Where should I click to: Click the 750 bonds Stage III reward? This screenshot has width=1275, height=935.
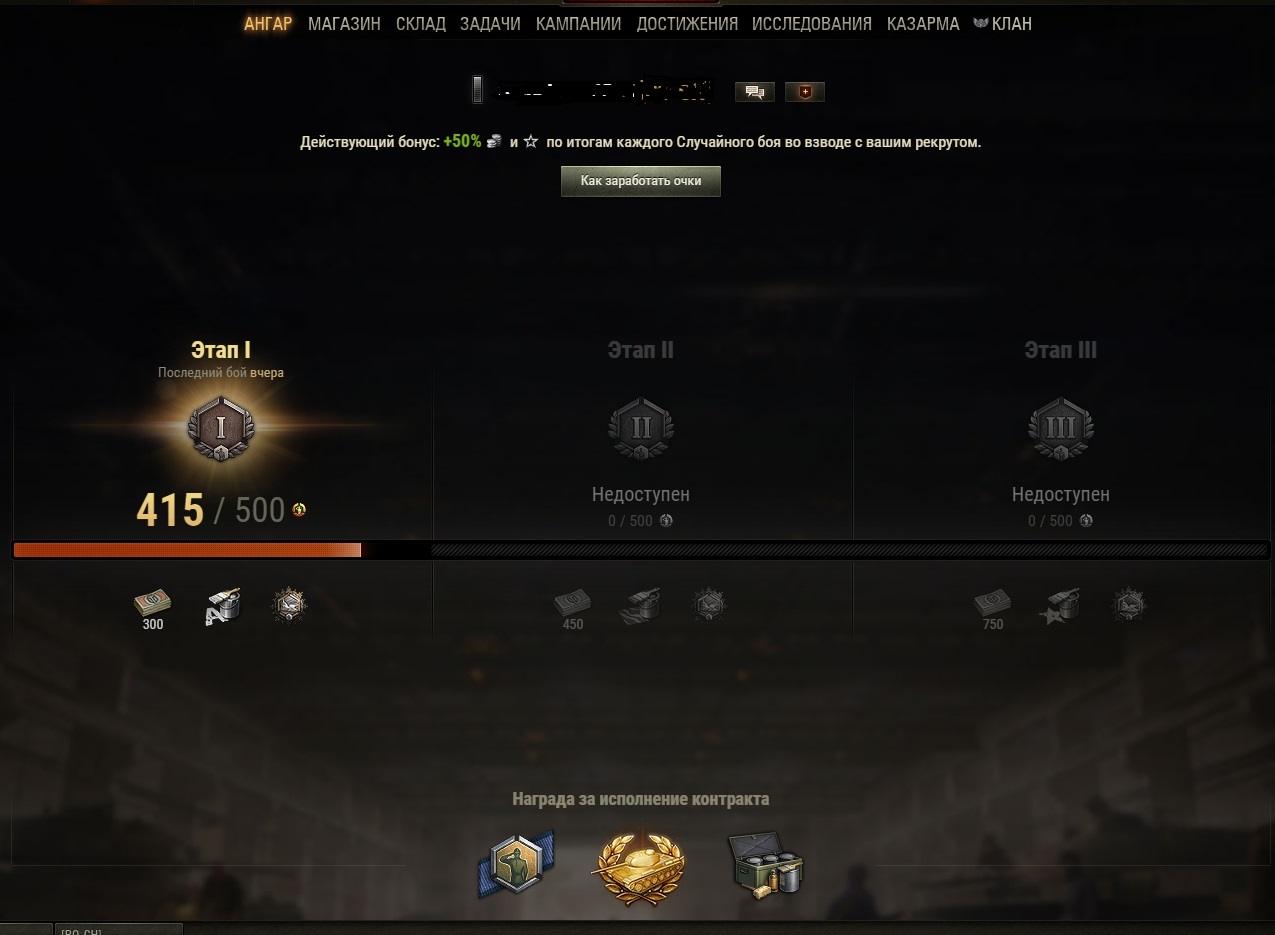point(993,603)
